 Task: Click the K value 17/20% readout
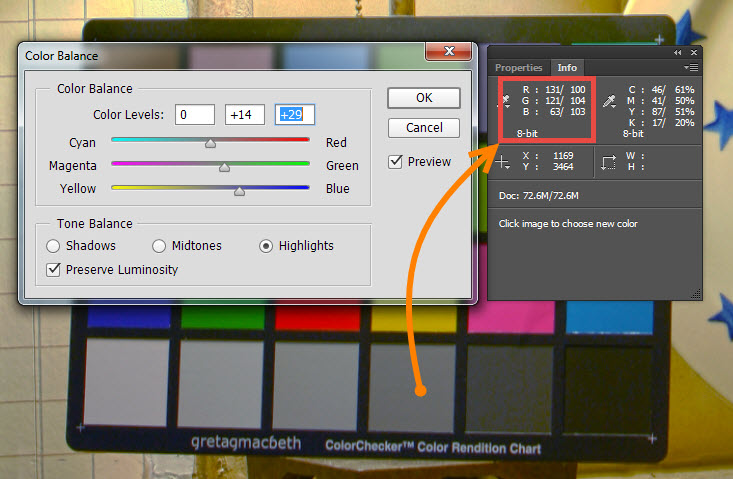673,123
